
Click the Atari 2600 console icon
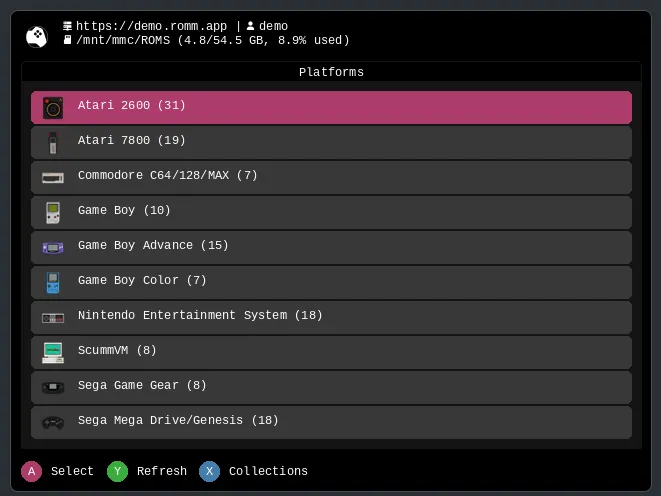pos(53,107)
